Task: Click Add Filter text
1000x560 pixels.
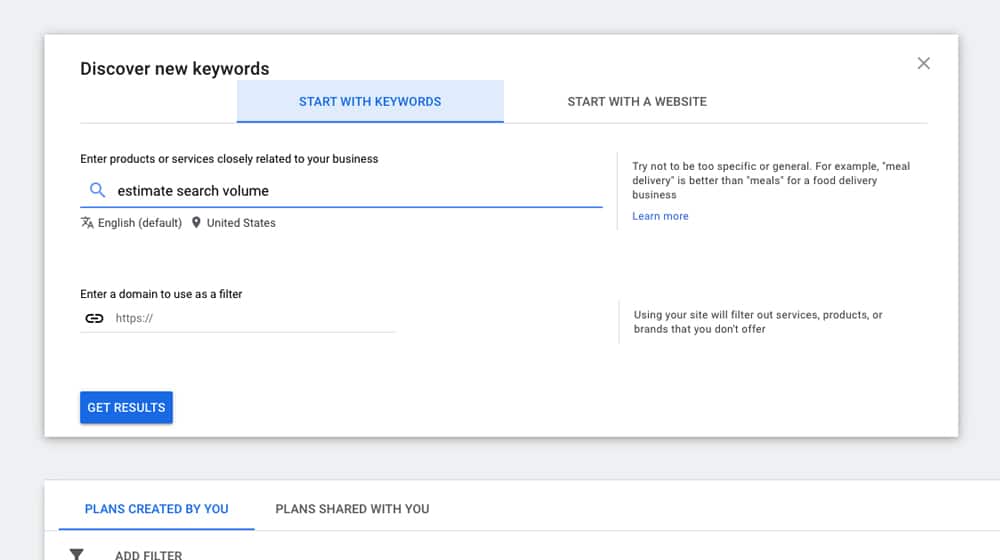Action: (x=148, y=554)
